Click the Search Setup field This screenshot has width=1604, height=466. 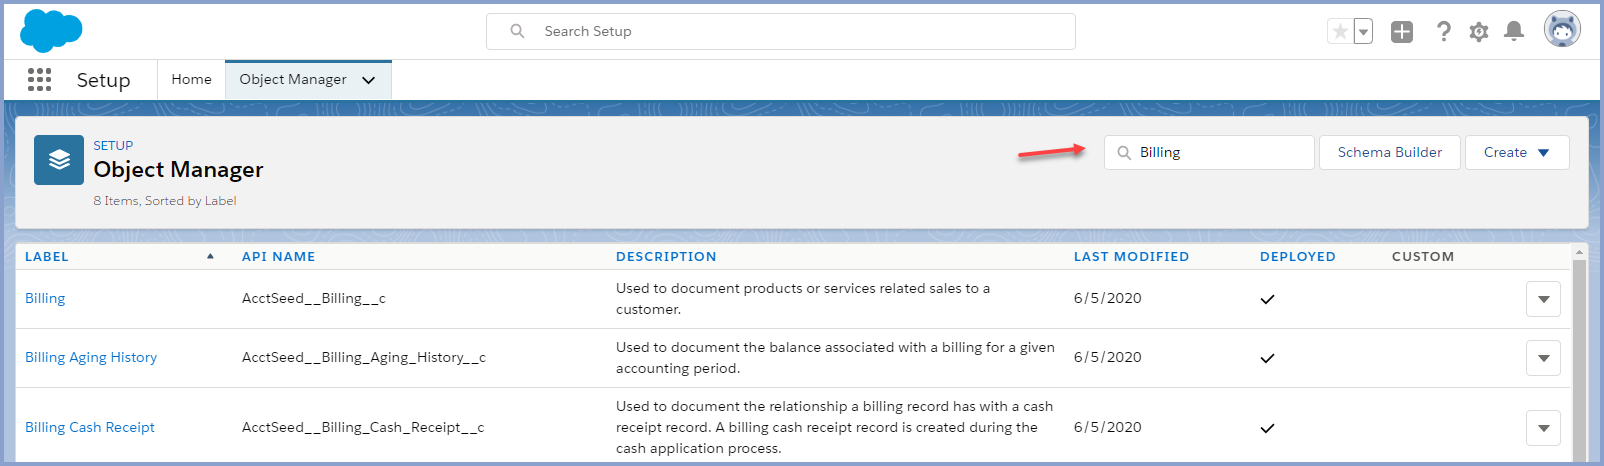click(781, 31)
